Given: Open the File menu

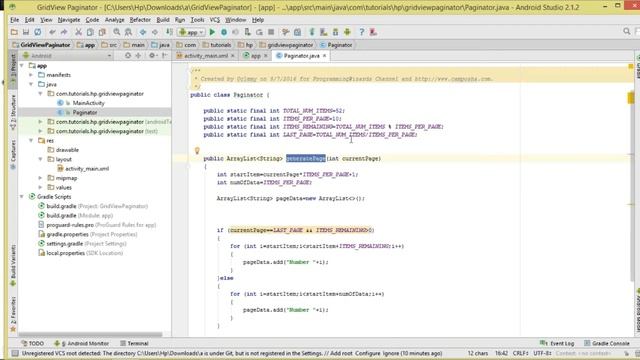Looking at the screenshot, I should 14,20.
